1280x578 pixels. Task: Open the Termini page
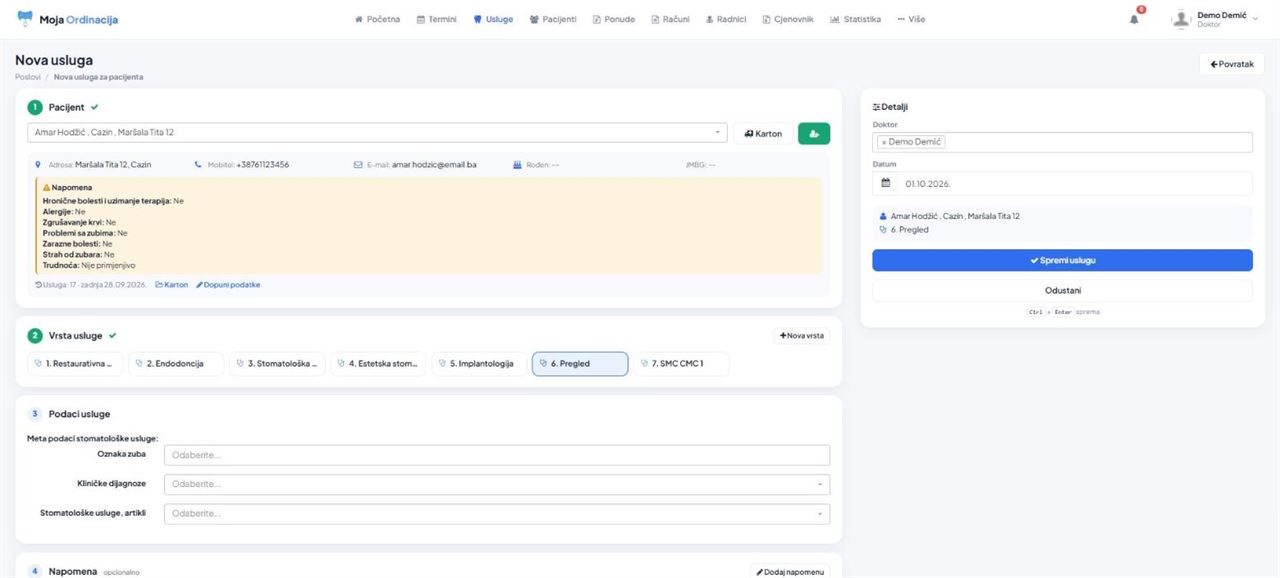436,19
